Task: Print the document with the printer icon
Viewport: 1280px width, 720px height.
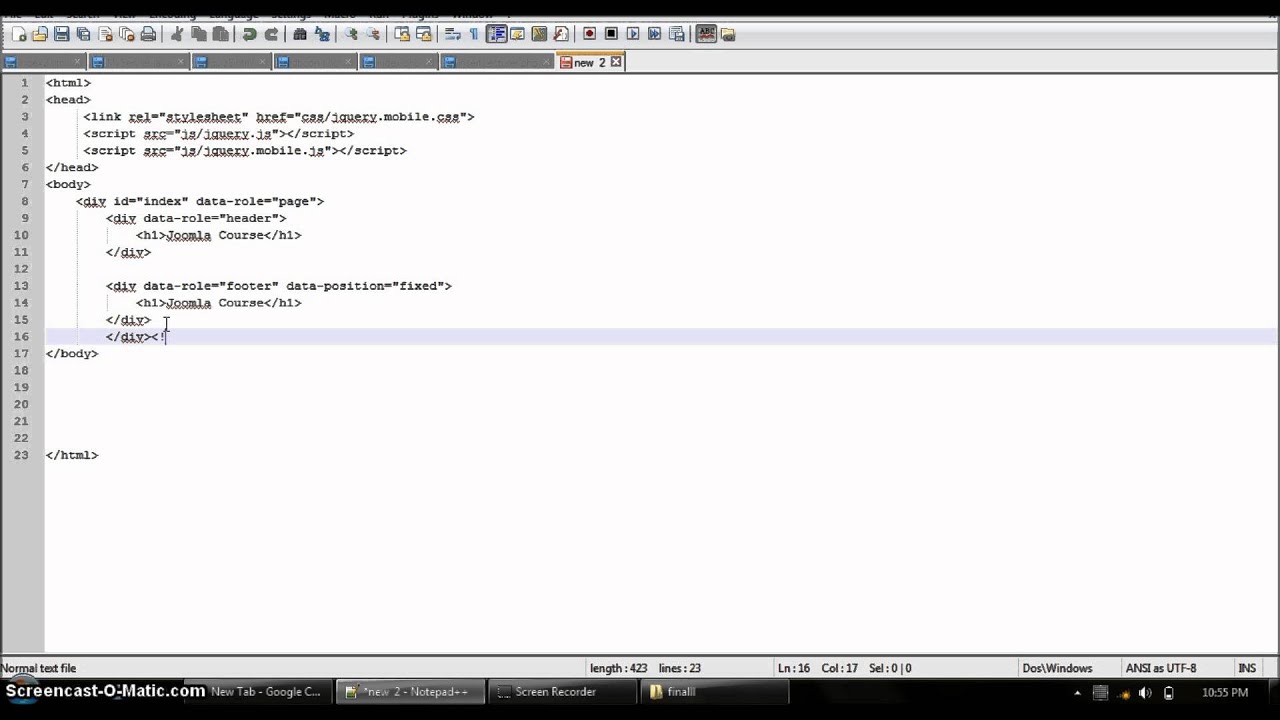Action: (x=148, y=34)
